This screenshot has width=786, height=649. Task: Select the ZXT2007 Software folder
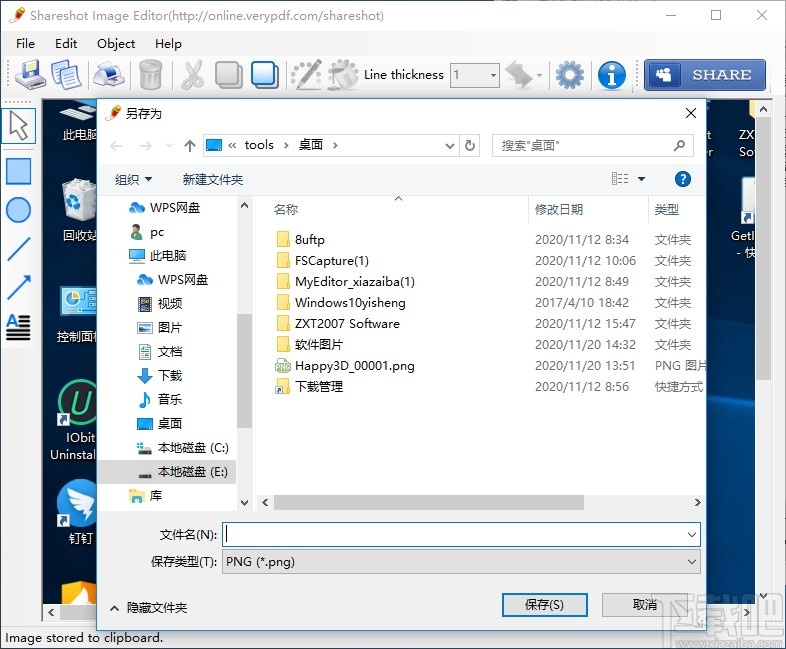(x=337, y=324)
